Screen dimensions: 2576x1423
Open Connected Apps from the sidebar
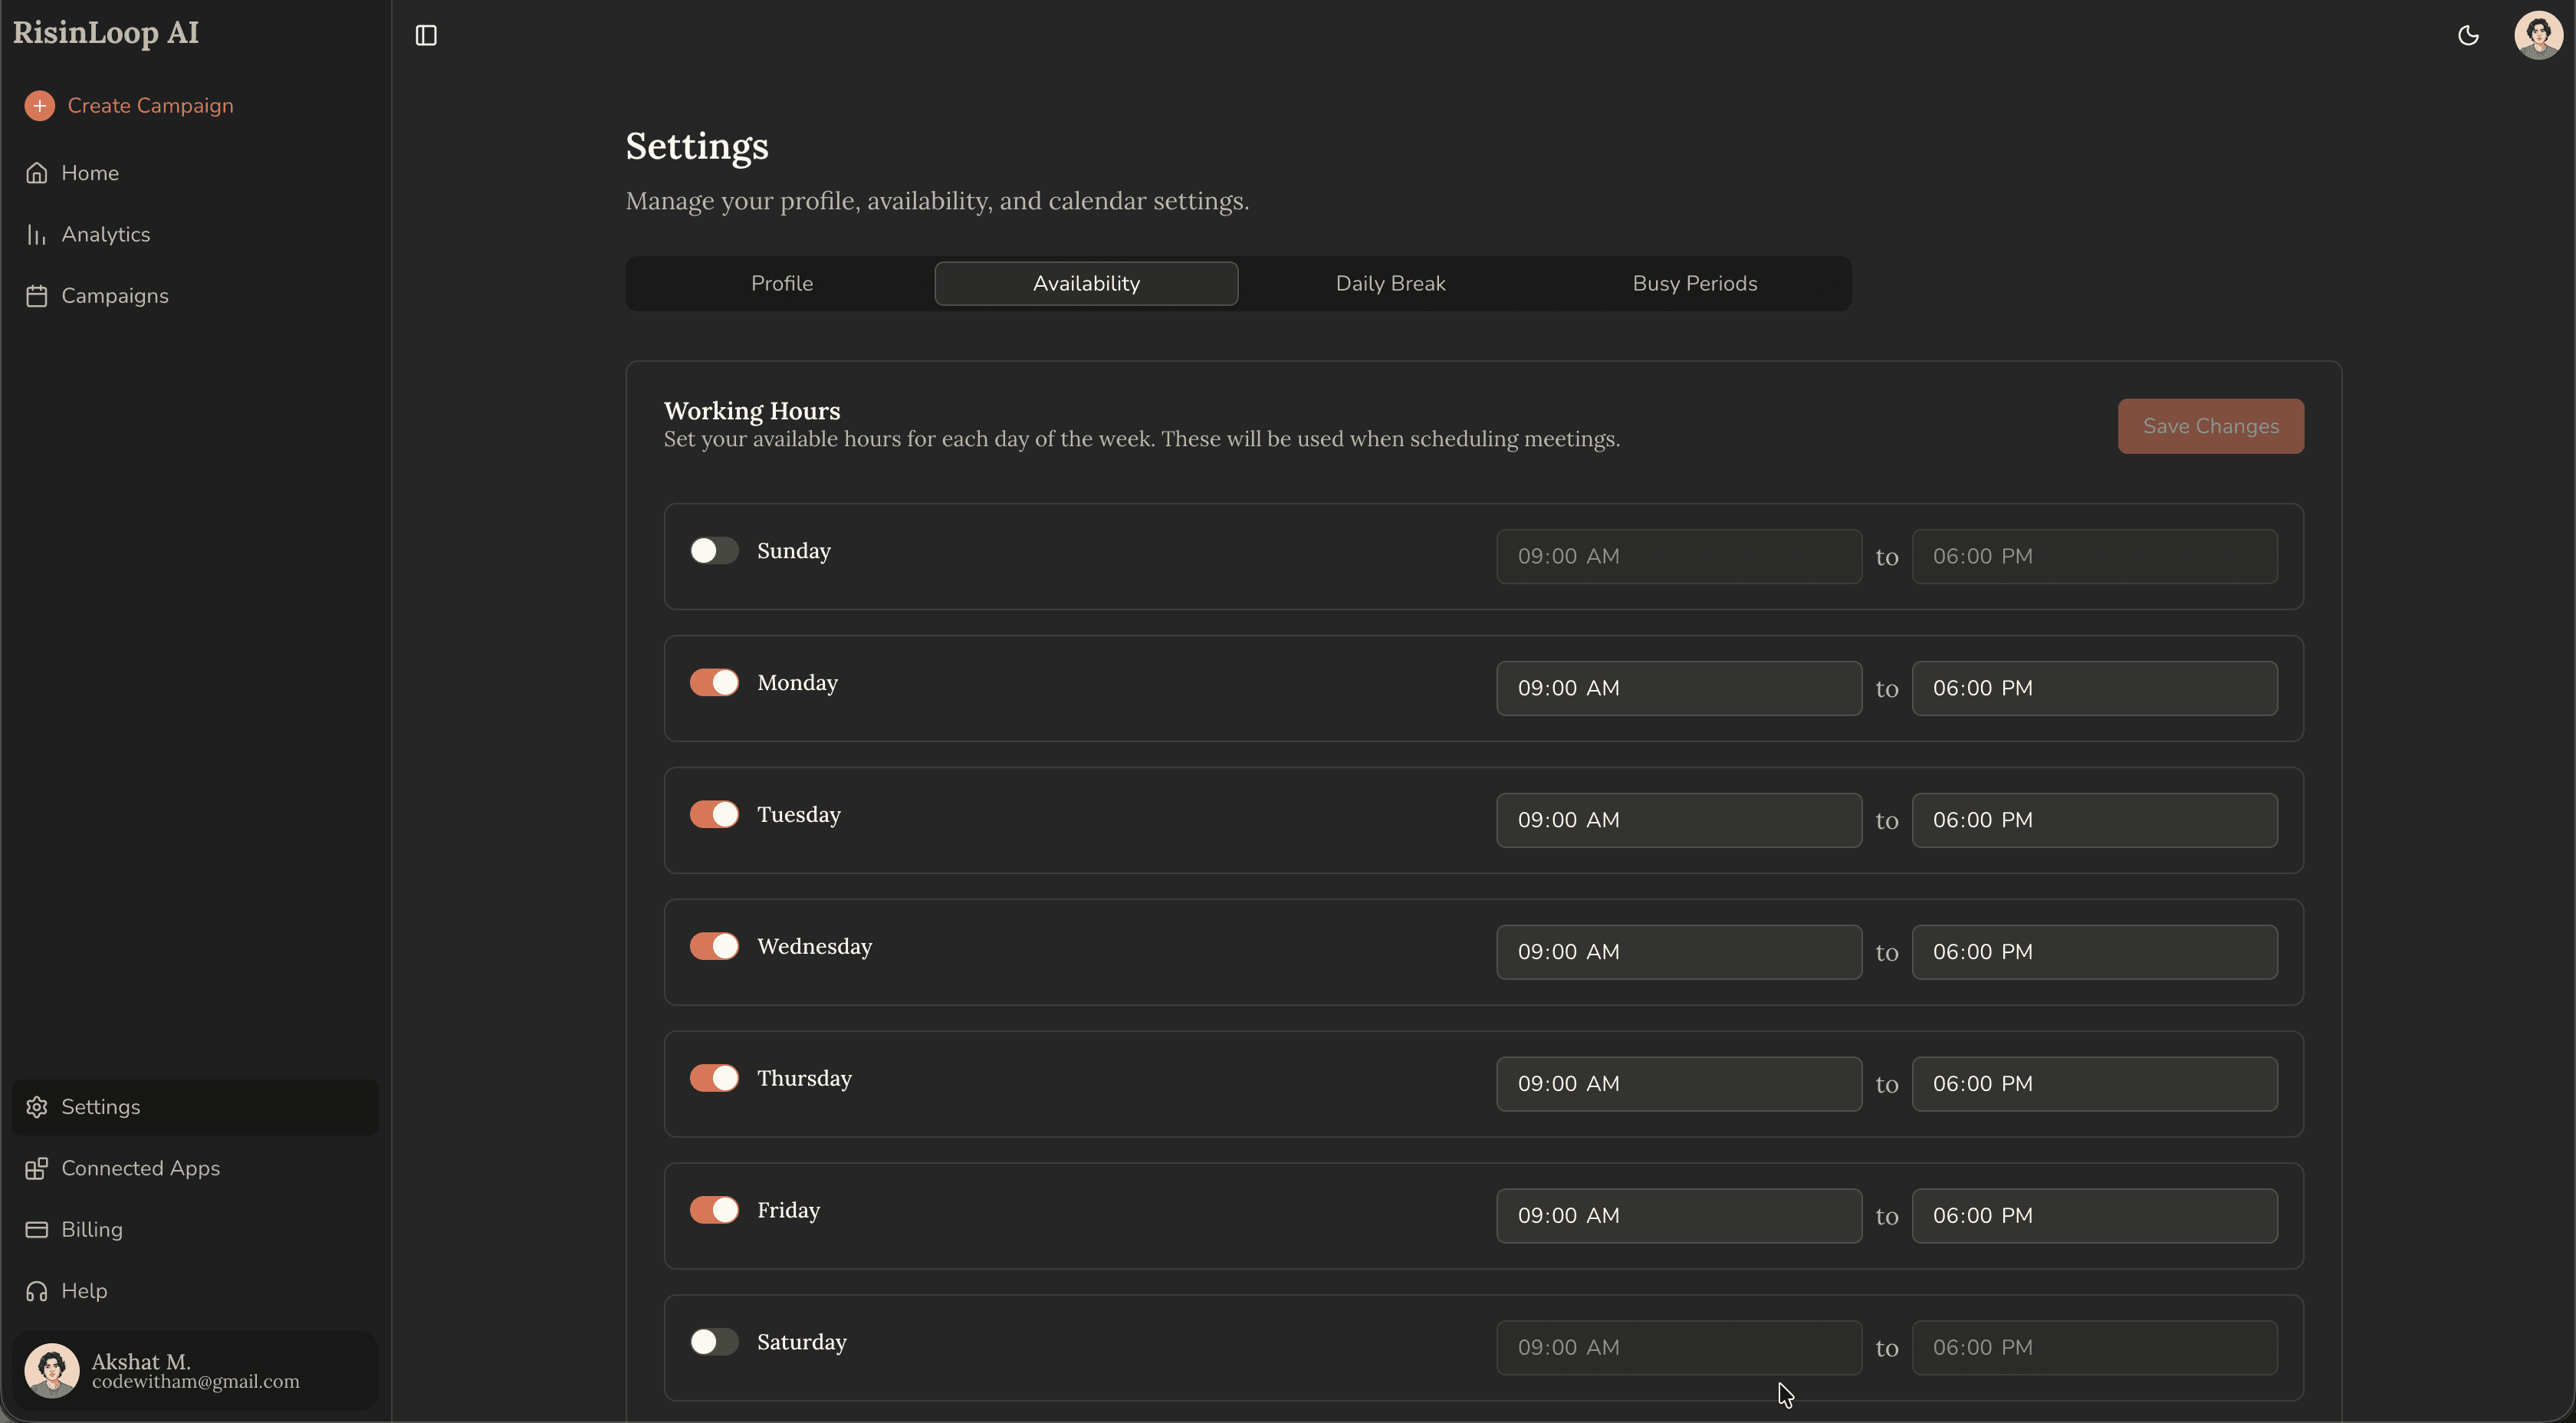pyautogui.click(x=140, y=1168)
